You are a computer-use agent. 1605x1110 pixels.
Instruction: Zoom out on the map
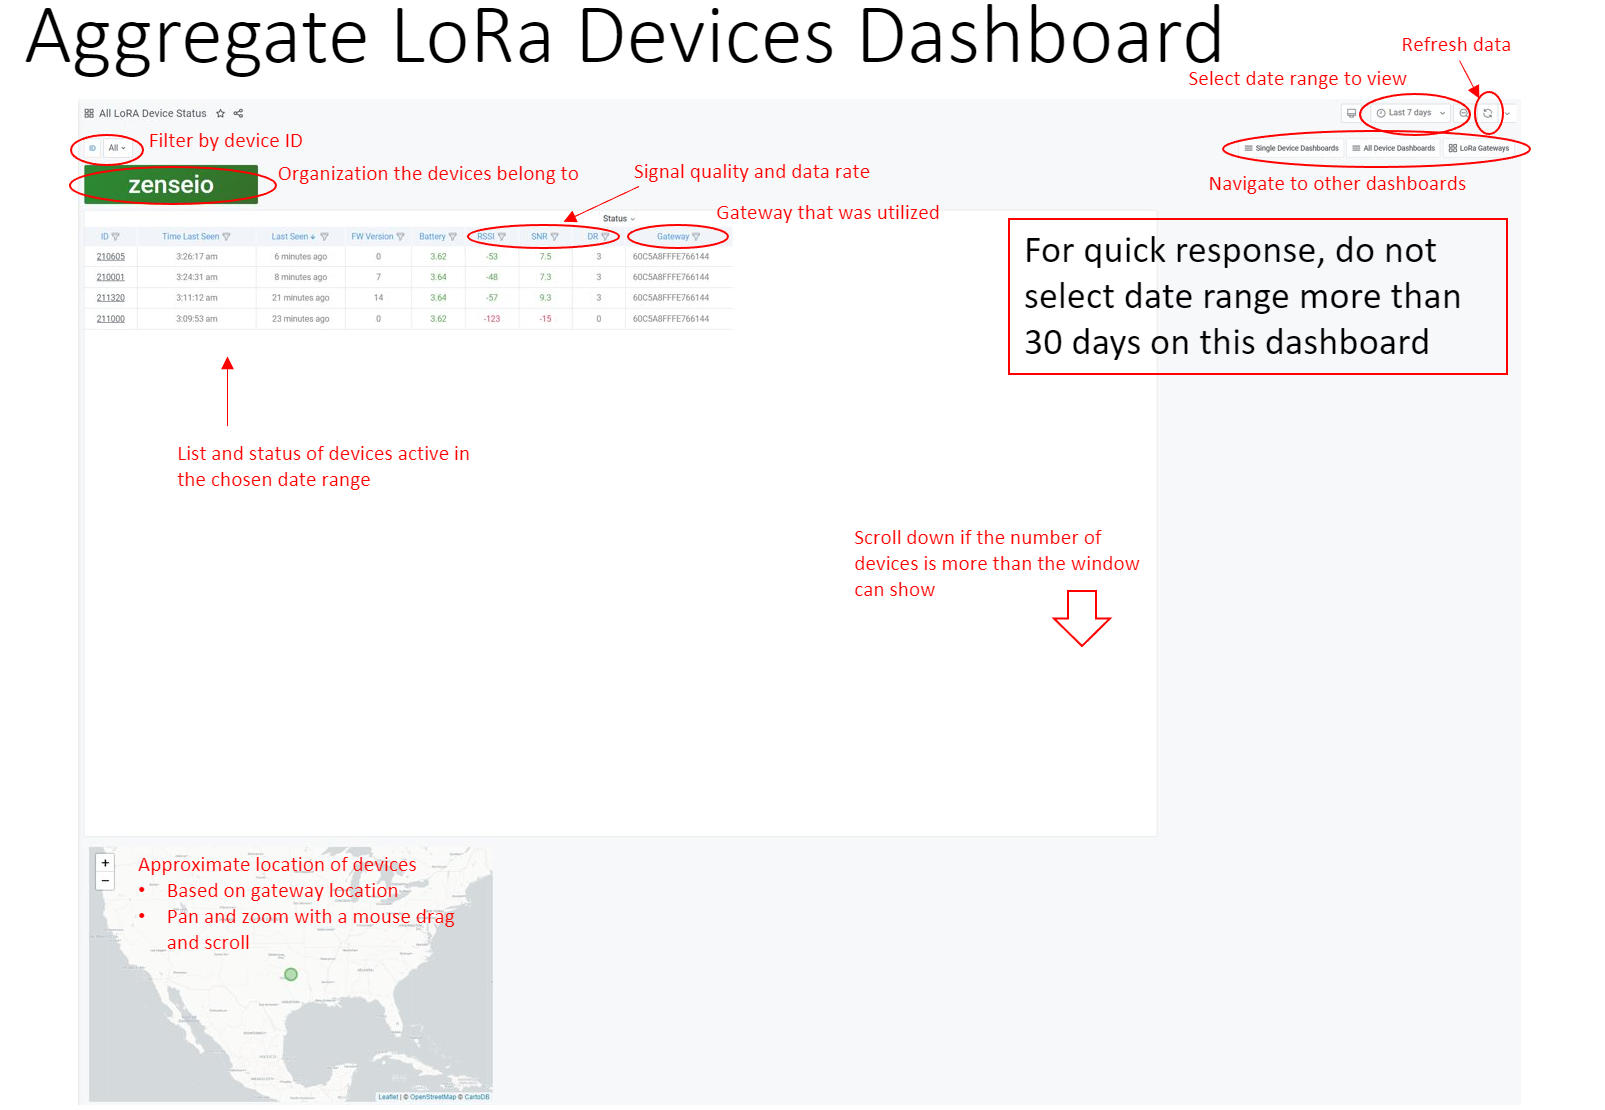click(x=105, y=881)
